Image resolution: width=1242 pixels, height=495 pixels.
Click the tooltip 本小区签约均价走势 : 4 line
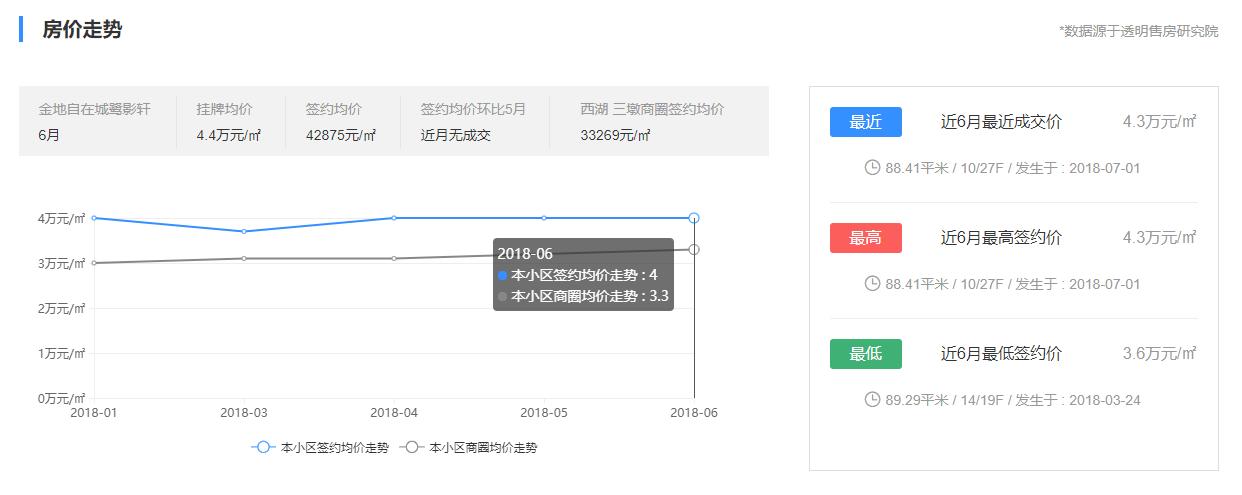point(577,275)
